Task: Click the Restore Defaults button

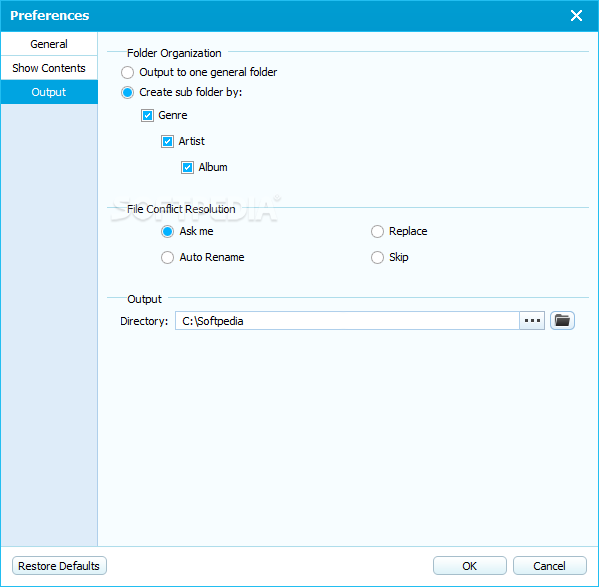Action: tap(59, 566)
